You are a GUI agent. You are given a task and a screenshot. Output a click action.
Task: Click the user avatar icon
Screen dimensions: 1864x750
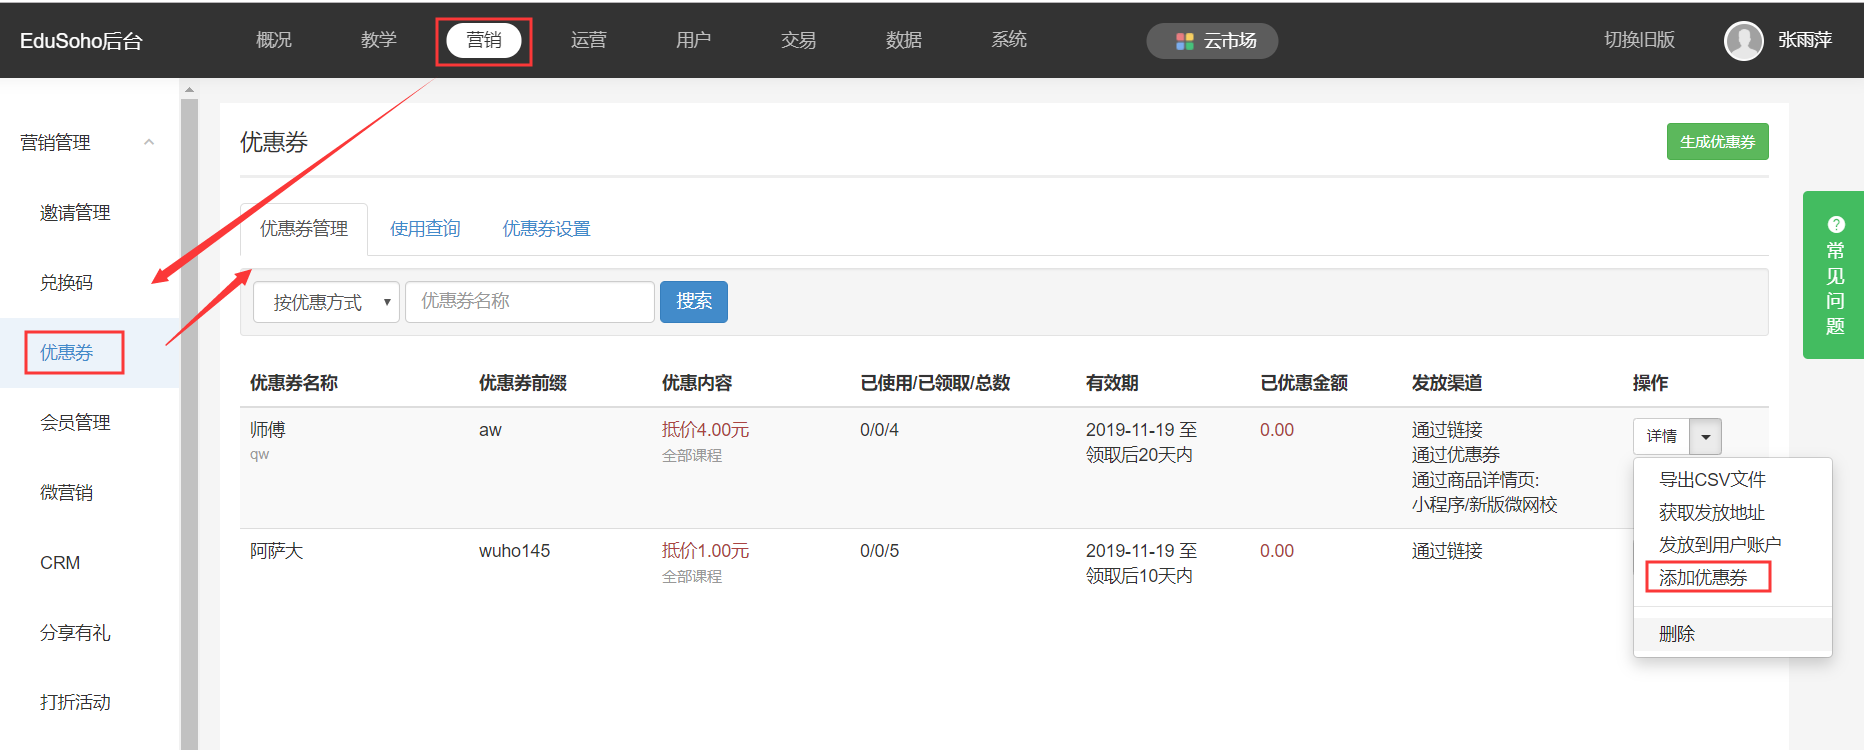[1744, 41]
